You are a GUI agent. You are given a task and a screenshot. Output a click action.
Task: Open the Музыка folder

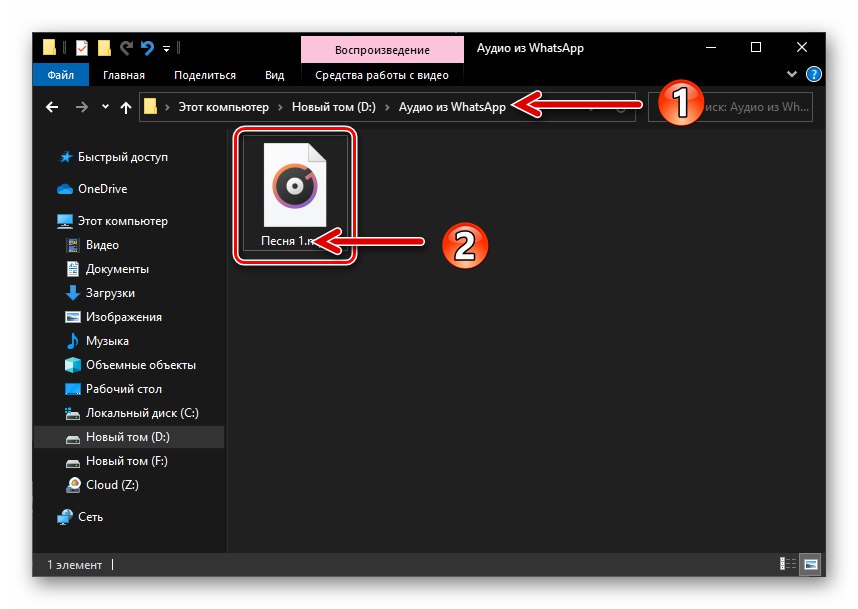(x=107, y=341)
